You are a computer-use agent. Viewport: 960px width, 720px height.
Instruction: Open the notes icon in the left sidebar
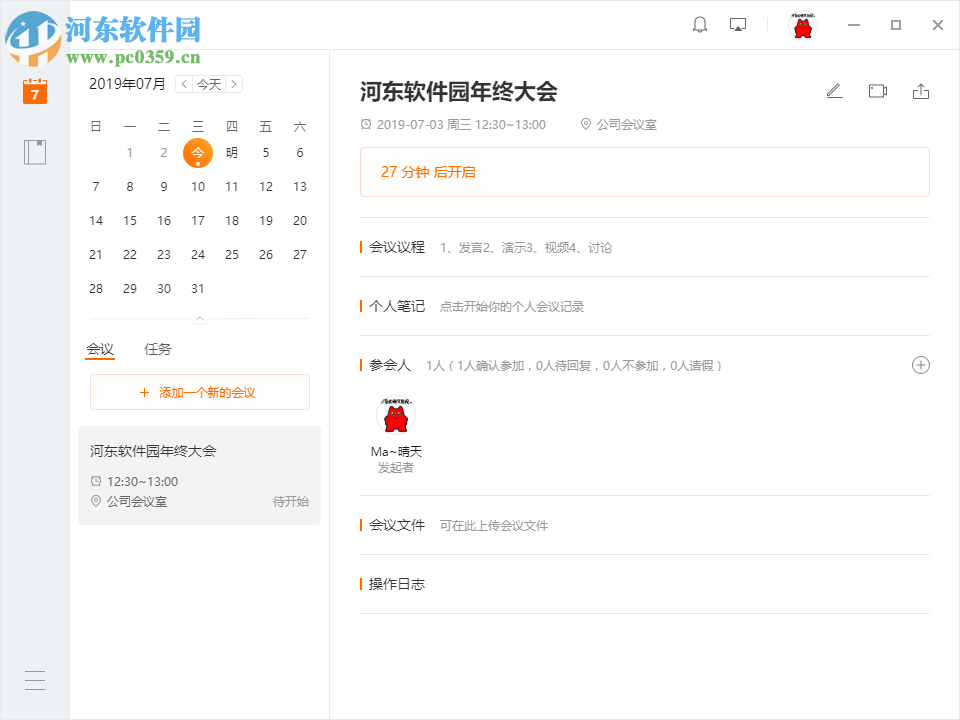coord(34,151)
